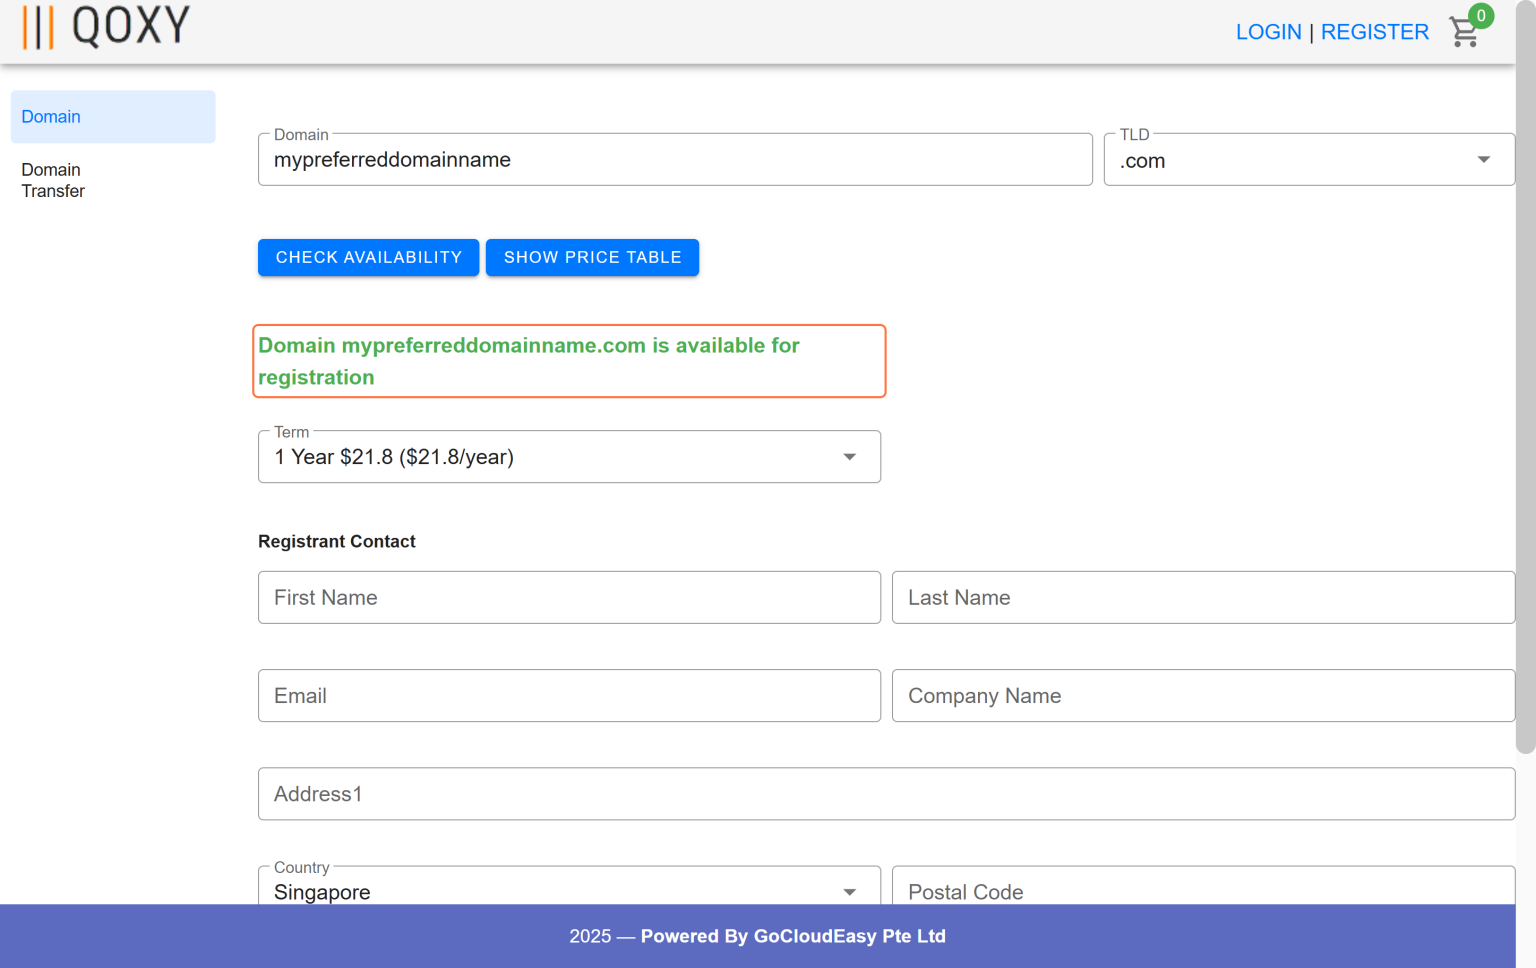Follow the LOGIN link
Image resolution: width=1536 pixels, height=968 pixels.
1268,32
